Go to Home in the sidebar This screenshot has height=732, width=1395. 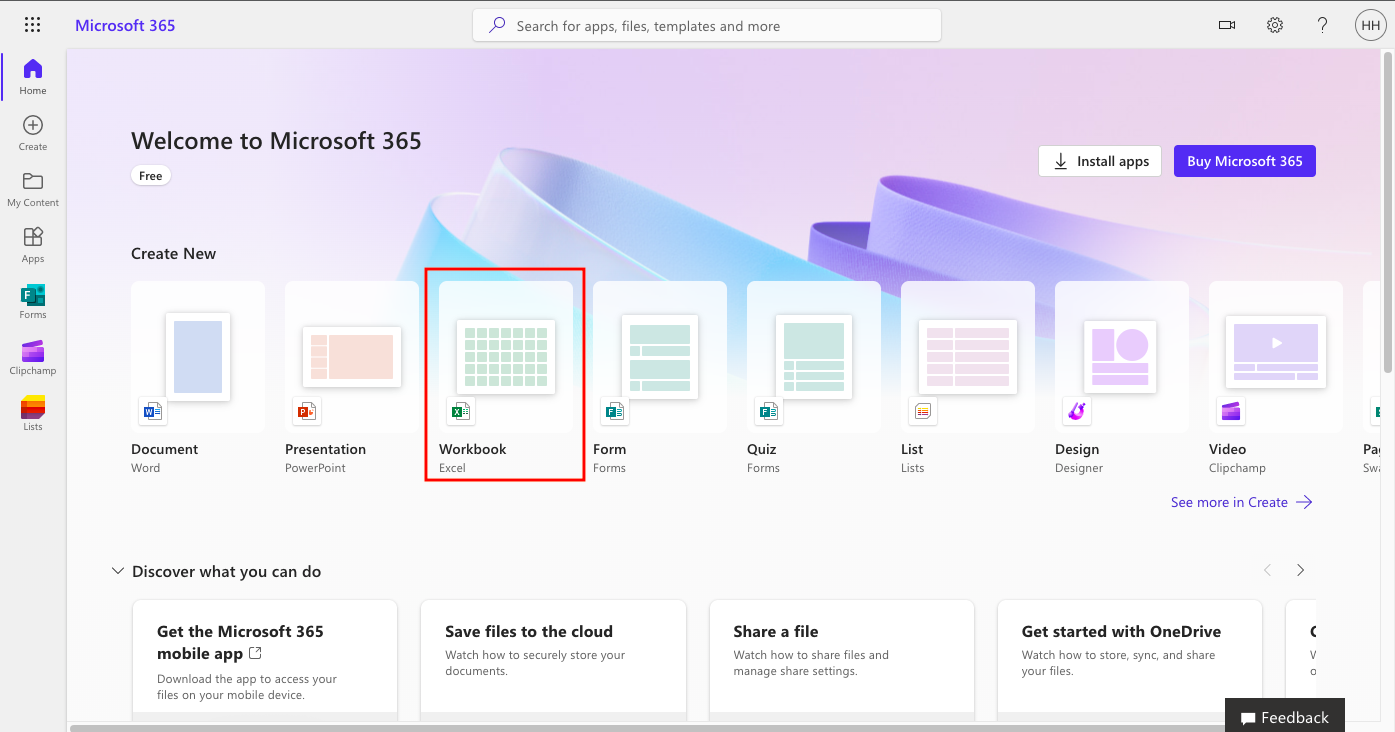point(32,74)
